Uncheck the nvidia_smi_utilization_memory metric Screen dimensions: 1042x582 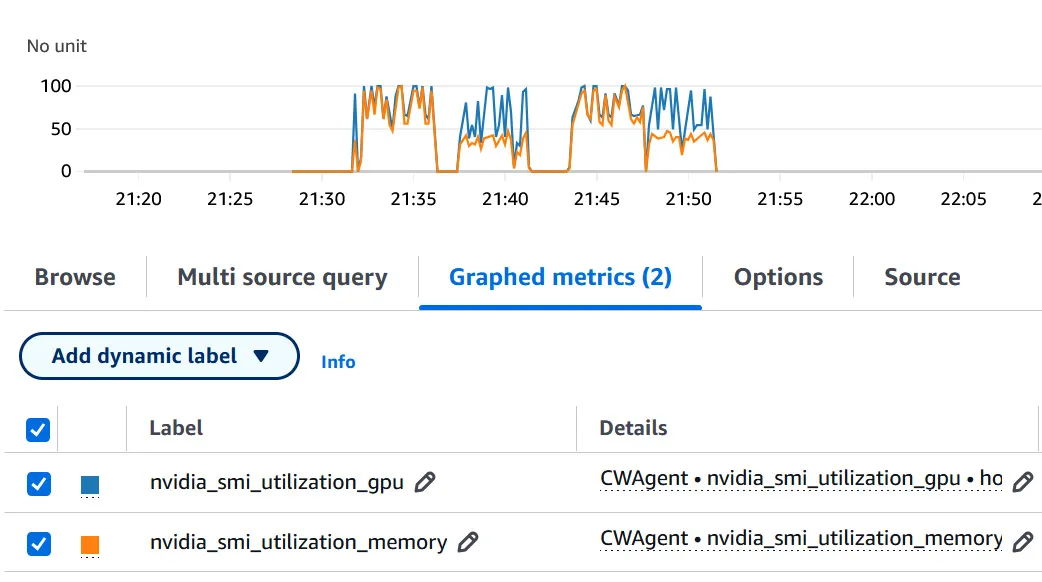(x=37, y=543)
